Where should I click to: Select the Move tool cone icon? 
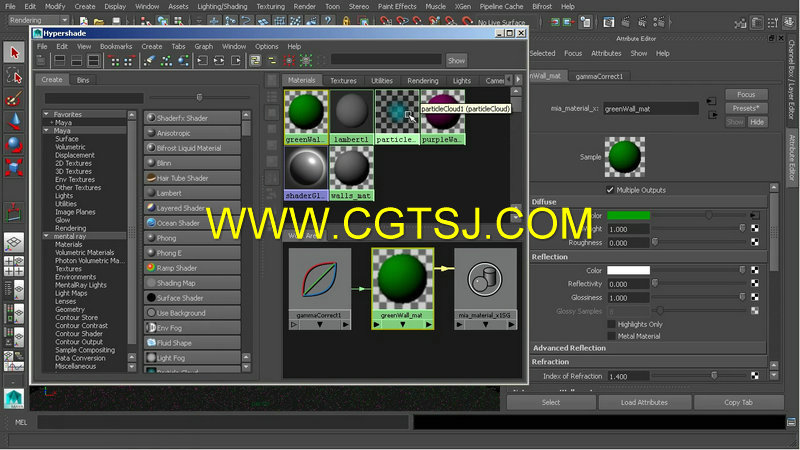point(14,121)
